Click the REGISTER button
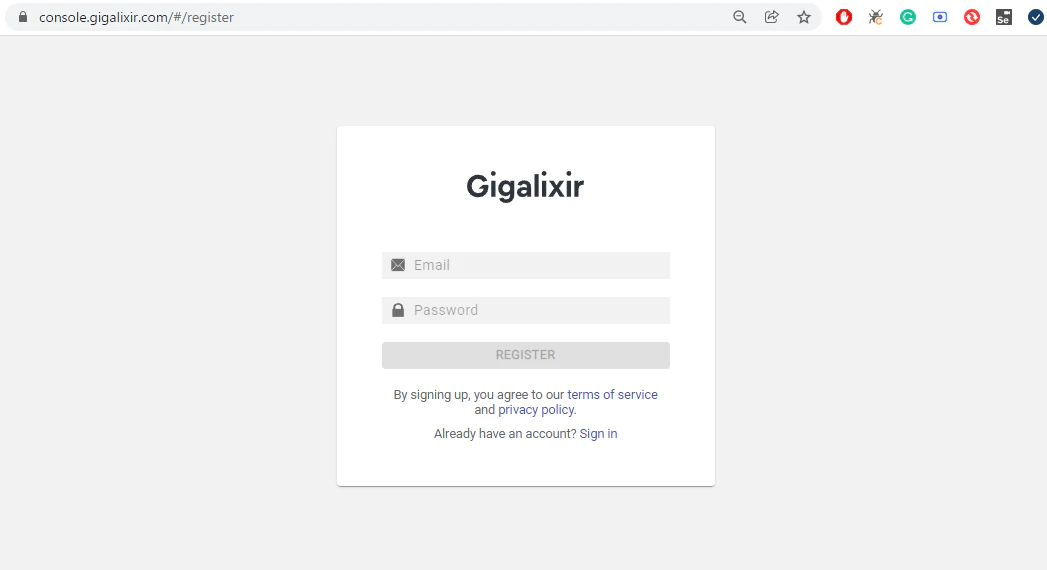 pyautogui.click(x=526, y=355)
